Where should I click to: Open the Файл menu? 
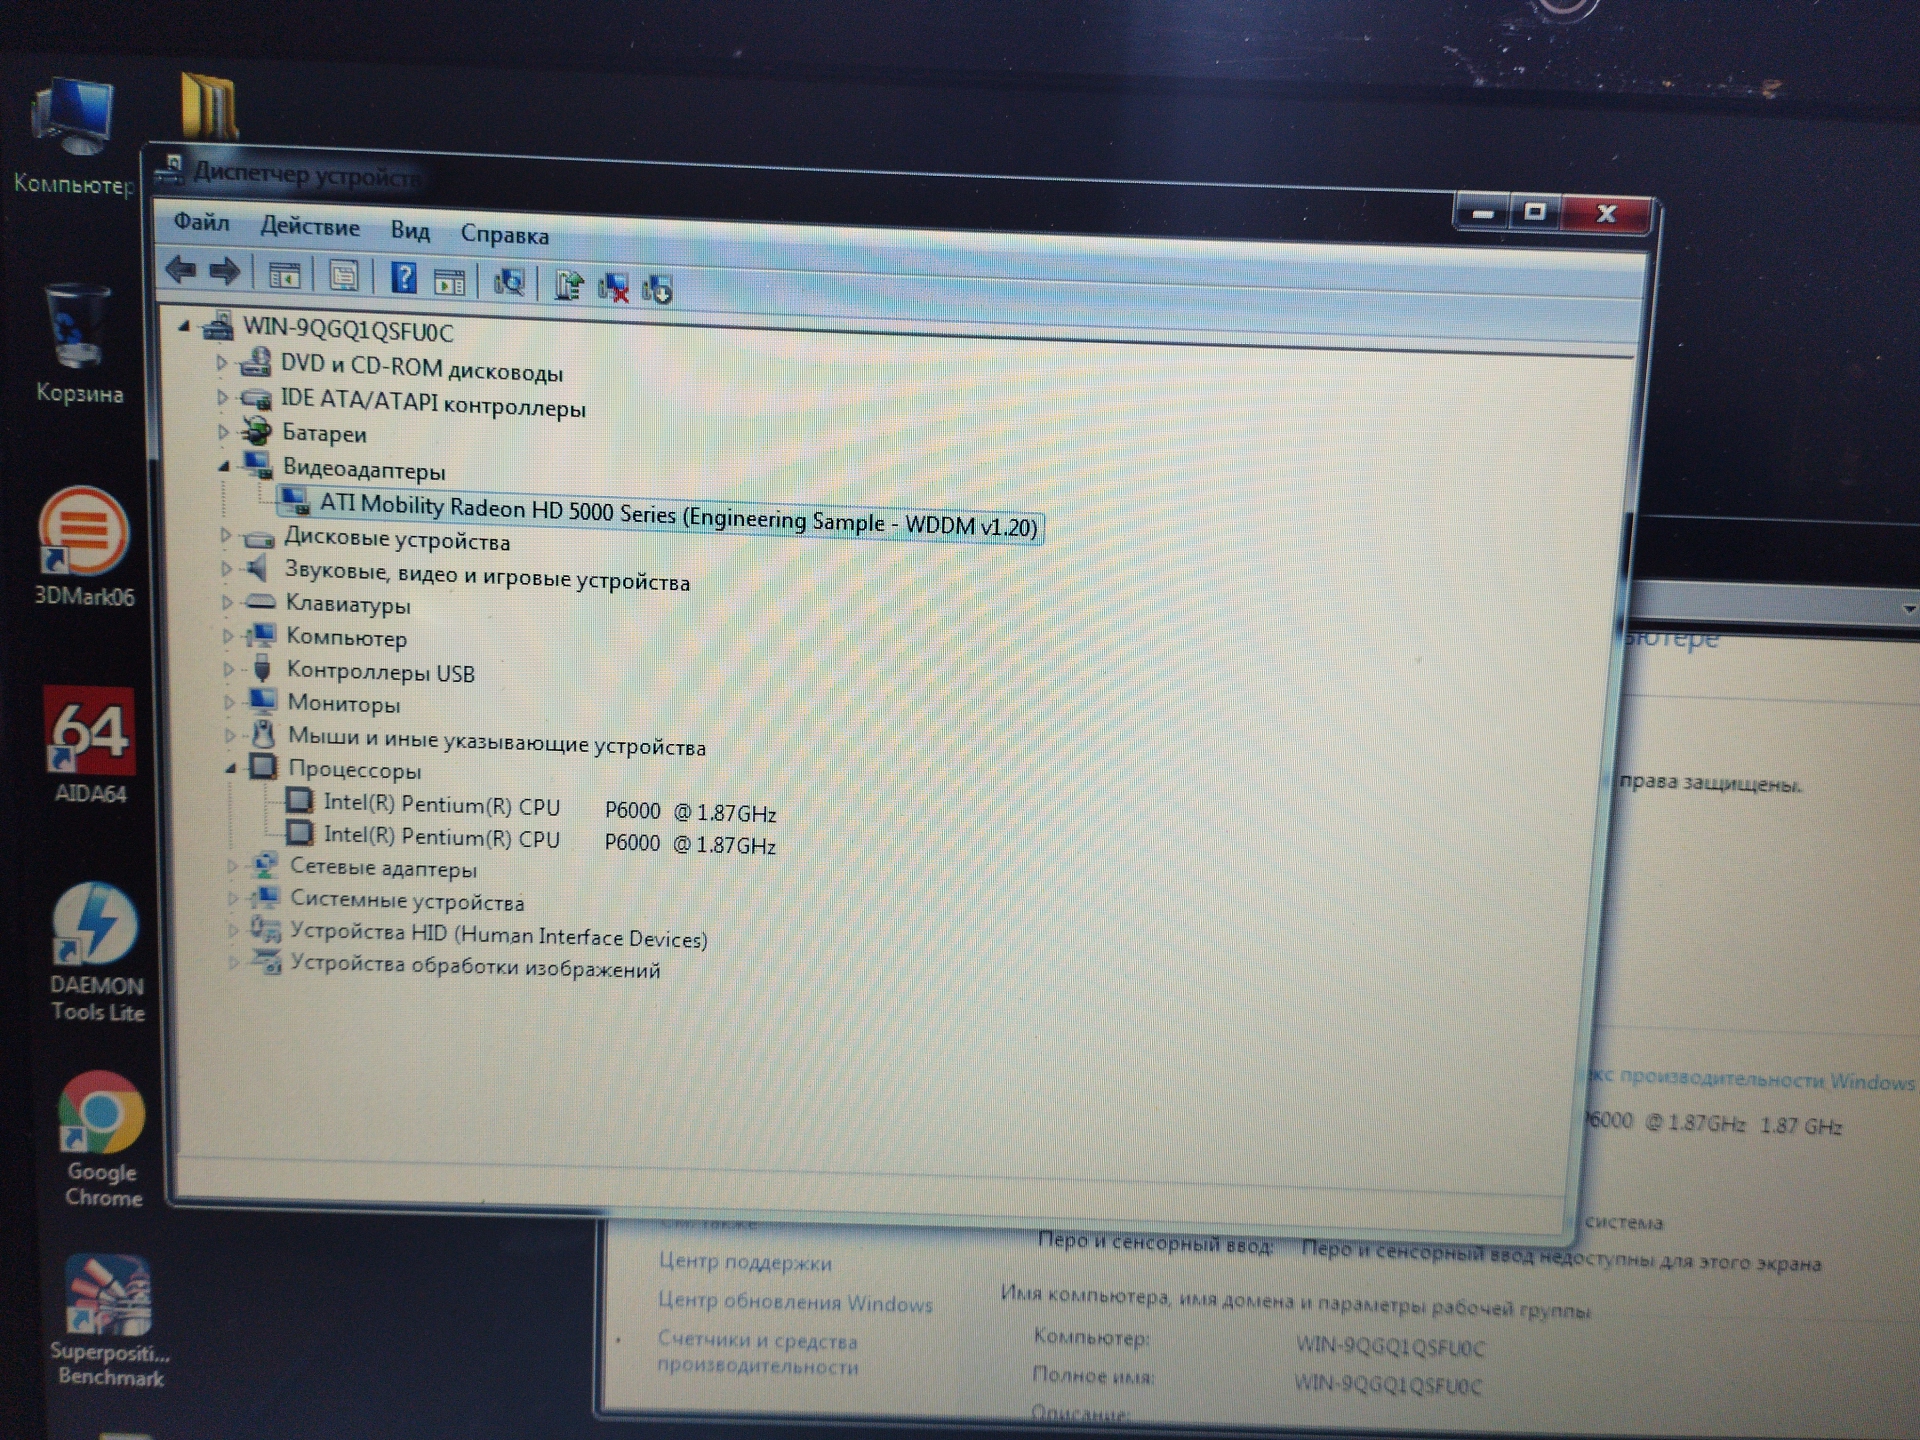point(201,222)
